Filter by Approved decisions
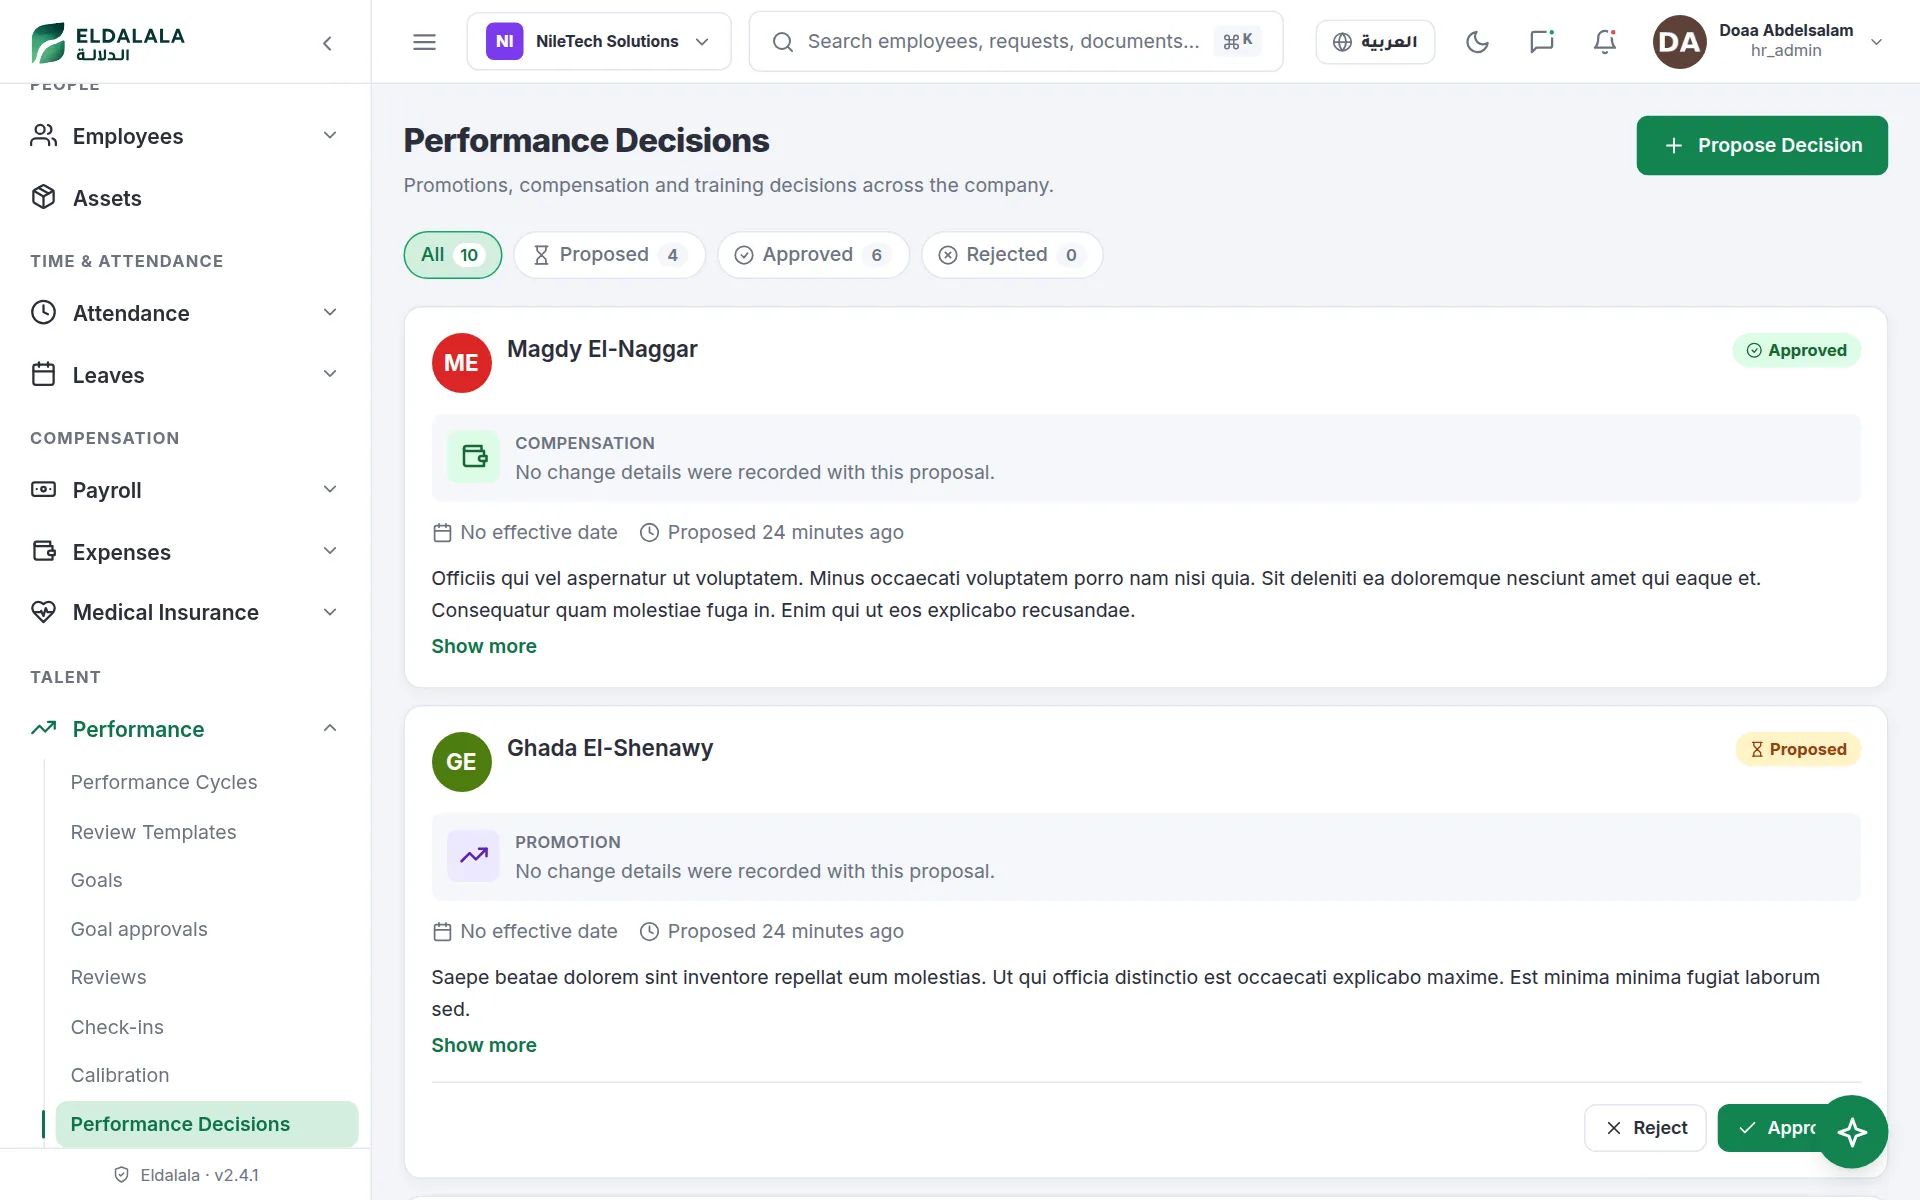The height and width of the screenshot is (1200, 1920). click(813, 255)
